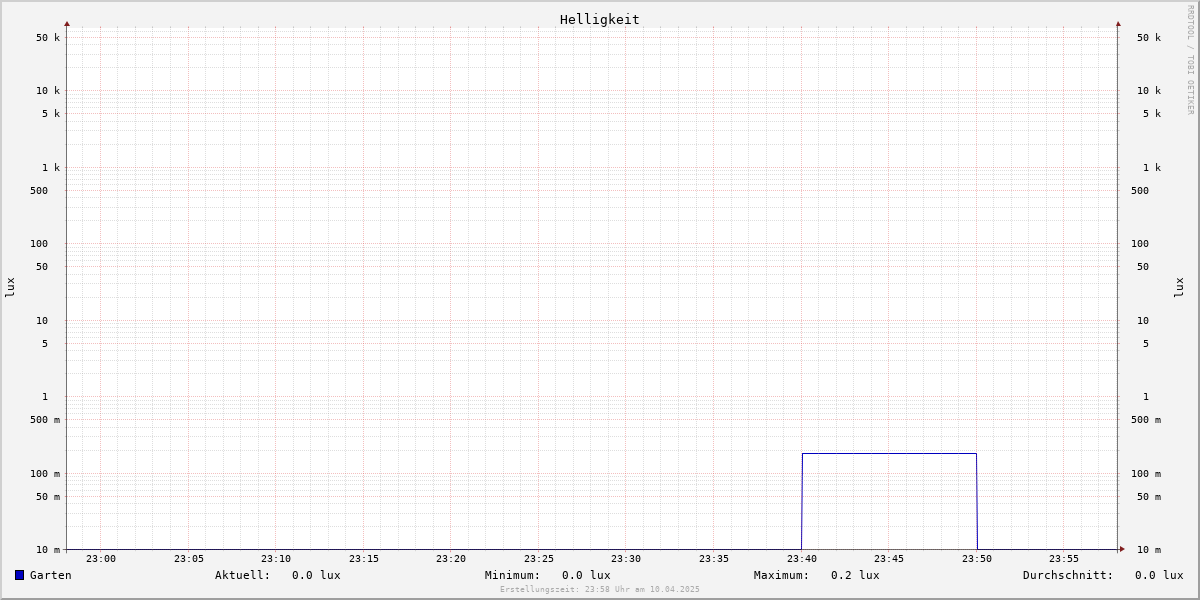Click the 23:55 time axis label
The image size is (1200, 600).
(x=1064, y=559)
